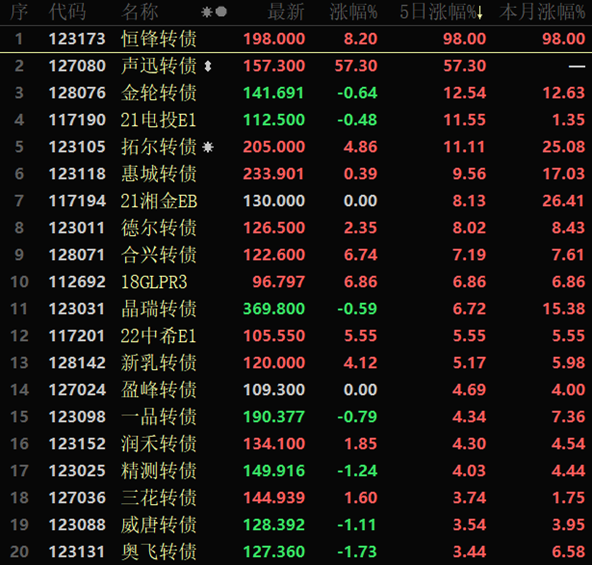Select the 18GLPR3 row
The image size is (592, 565).
coord(296,282)
